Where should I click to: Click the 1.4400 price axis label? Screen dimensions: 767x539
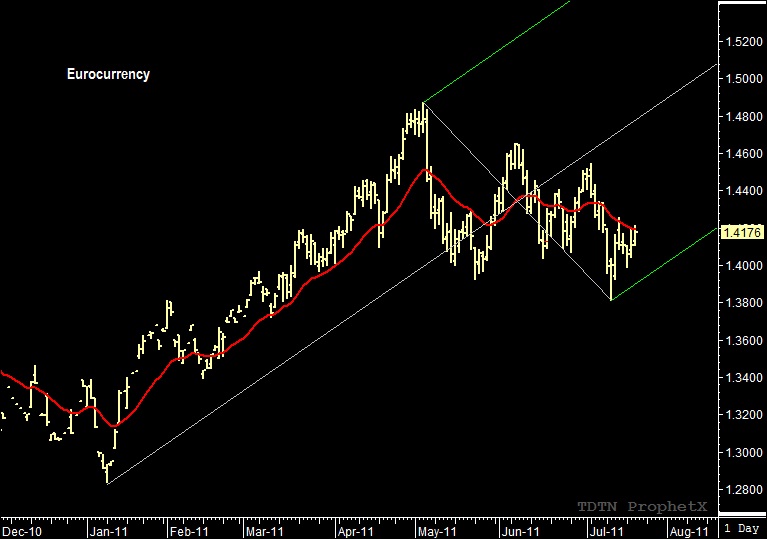pyautogui.click(x=743, y=191)
